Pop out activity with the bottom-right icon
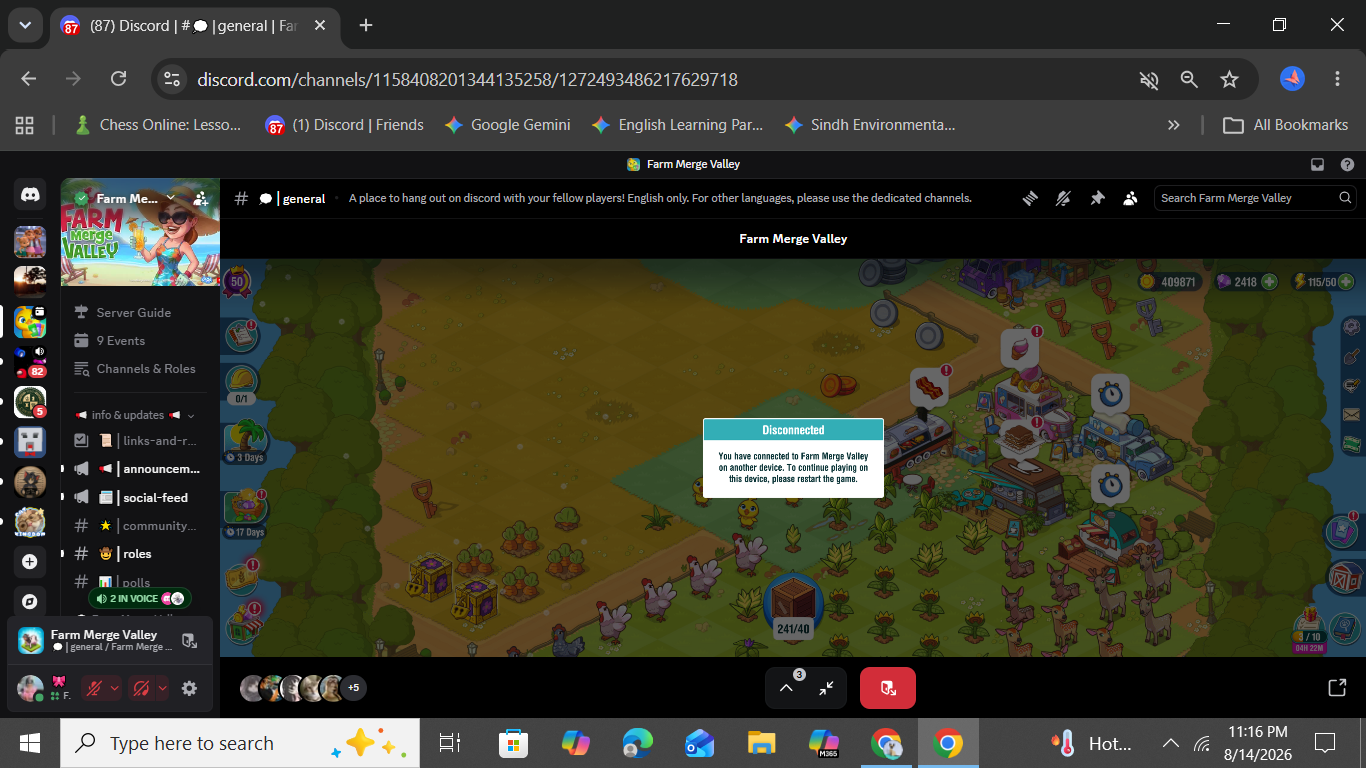The height and width of the screenshot is (768, 1366). coord(1336,688)
